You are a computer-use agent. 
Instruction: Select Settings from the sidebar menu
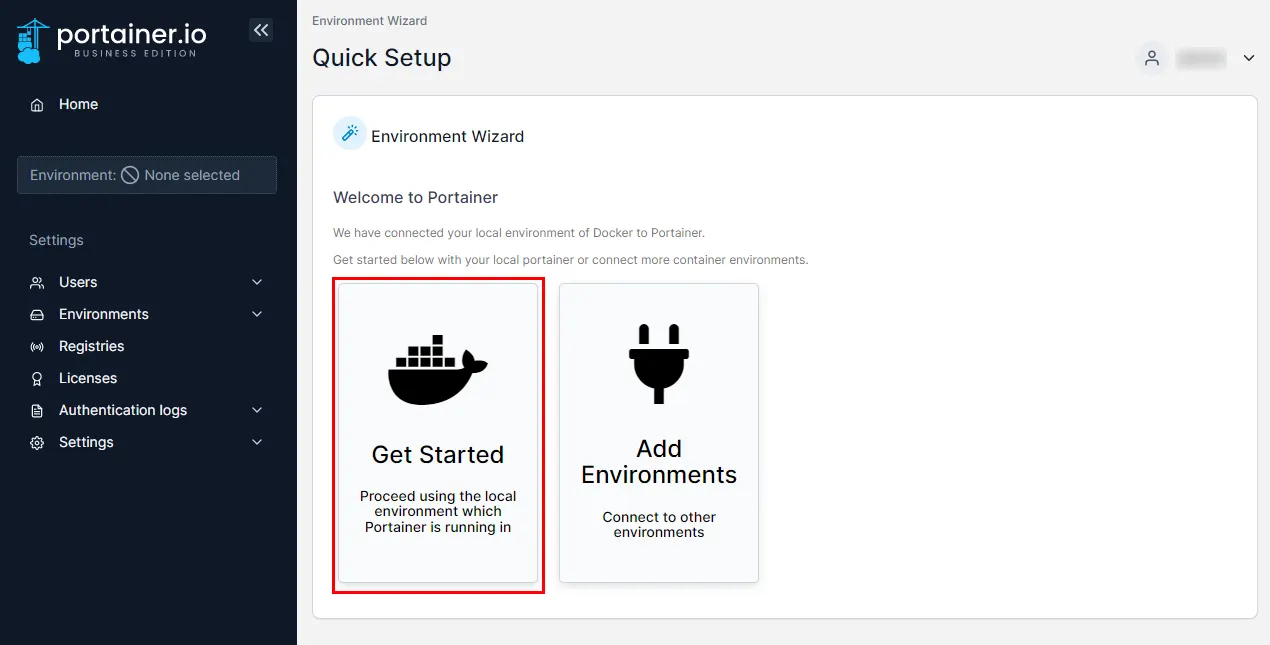86,442
